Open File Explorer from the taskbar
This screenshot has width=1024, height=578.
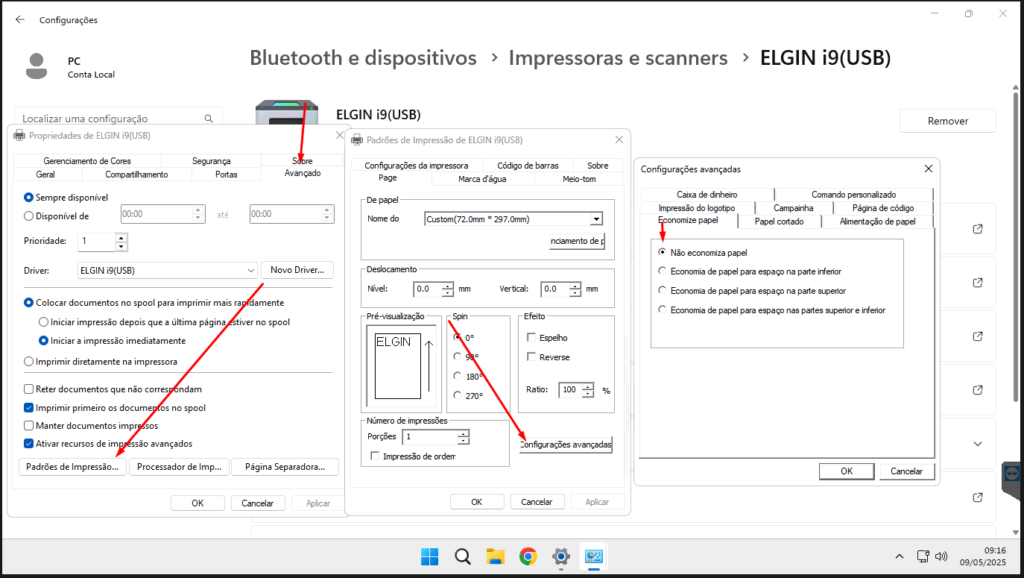point(494,556)
